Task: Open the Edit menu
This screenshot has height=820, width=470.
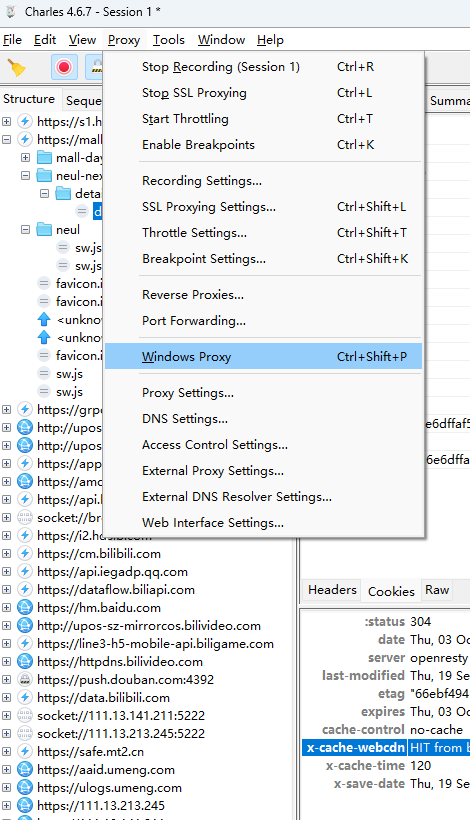Action: pos(45,40)
